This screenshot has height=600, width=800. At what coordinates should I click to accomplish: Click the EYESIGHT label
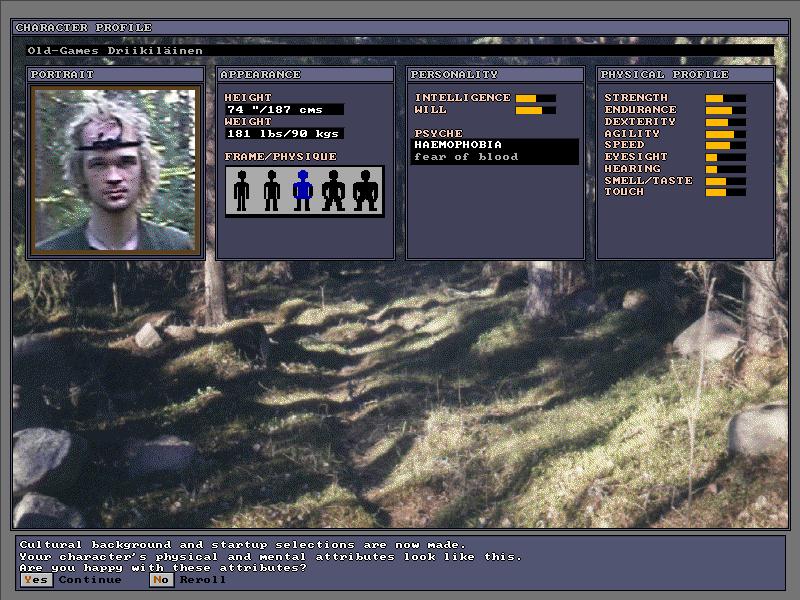tap(636, 157)
